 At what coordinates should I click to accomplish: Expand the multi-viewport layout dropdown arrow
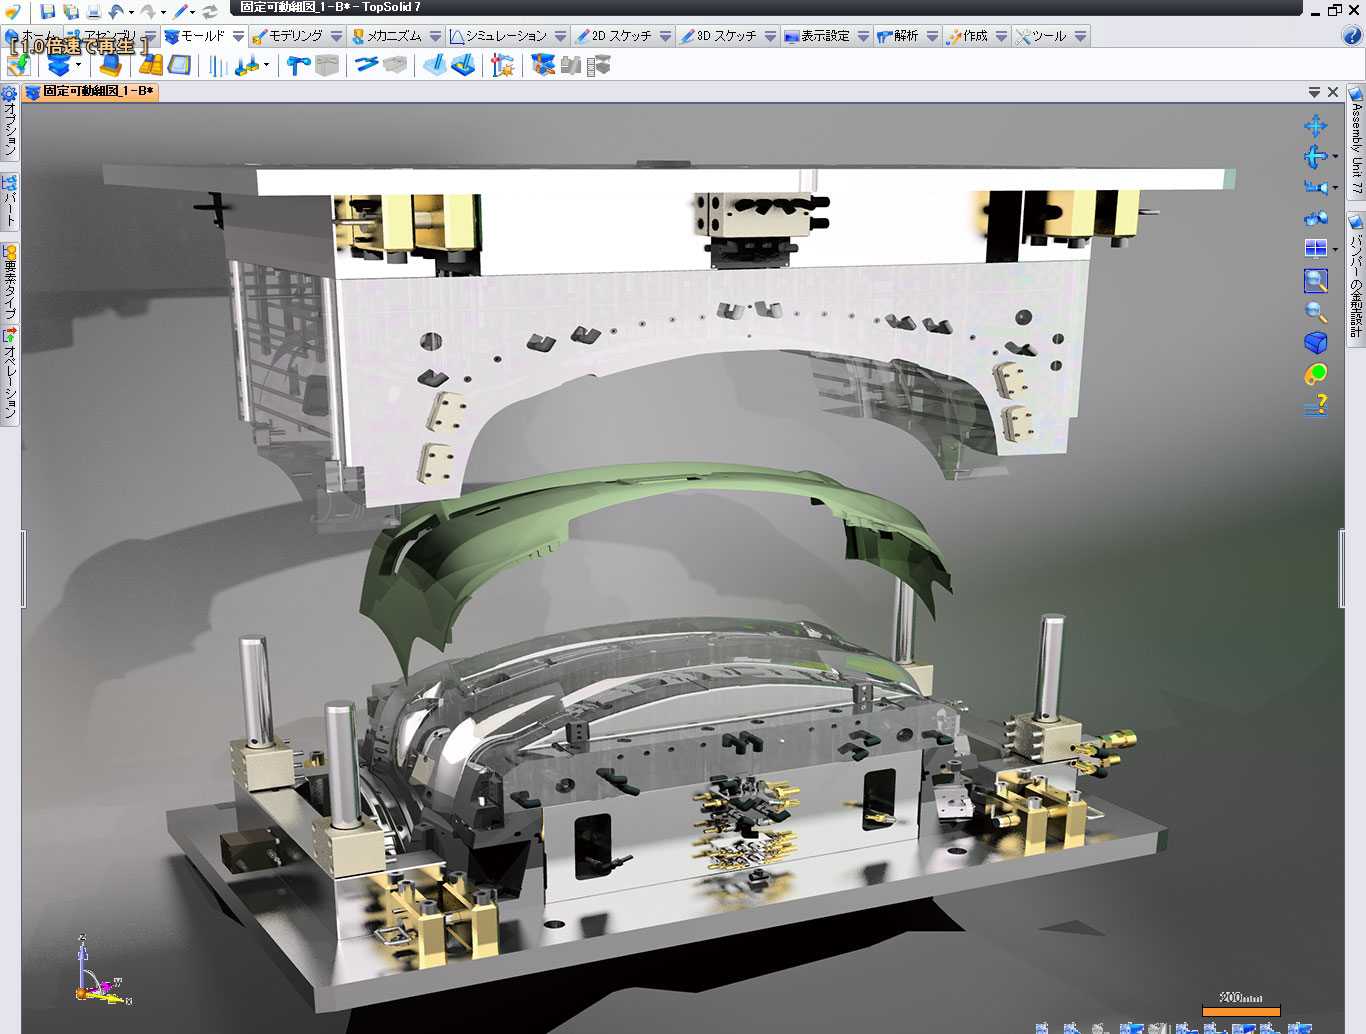coord(1335,249)
